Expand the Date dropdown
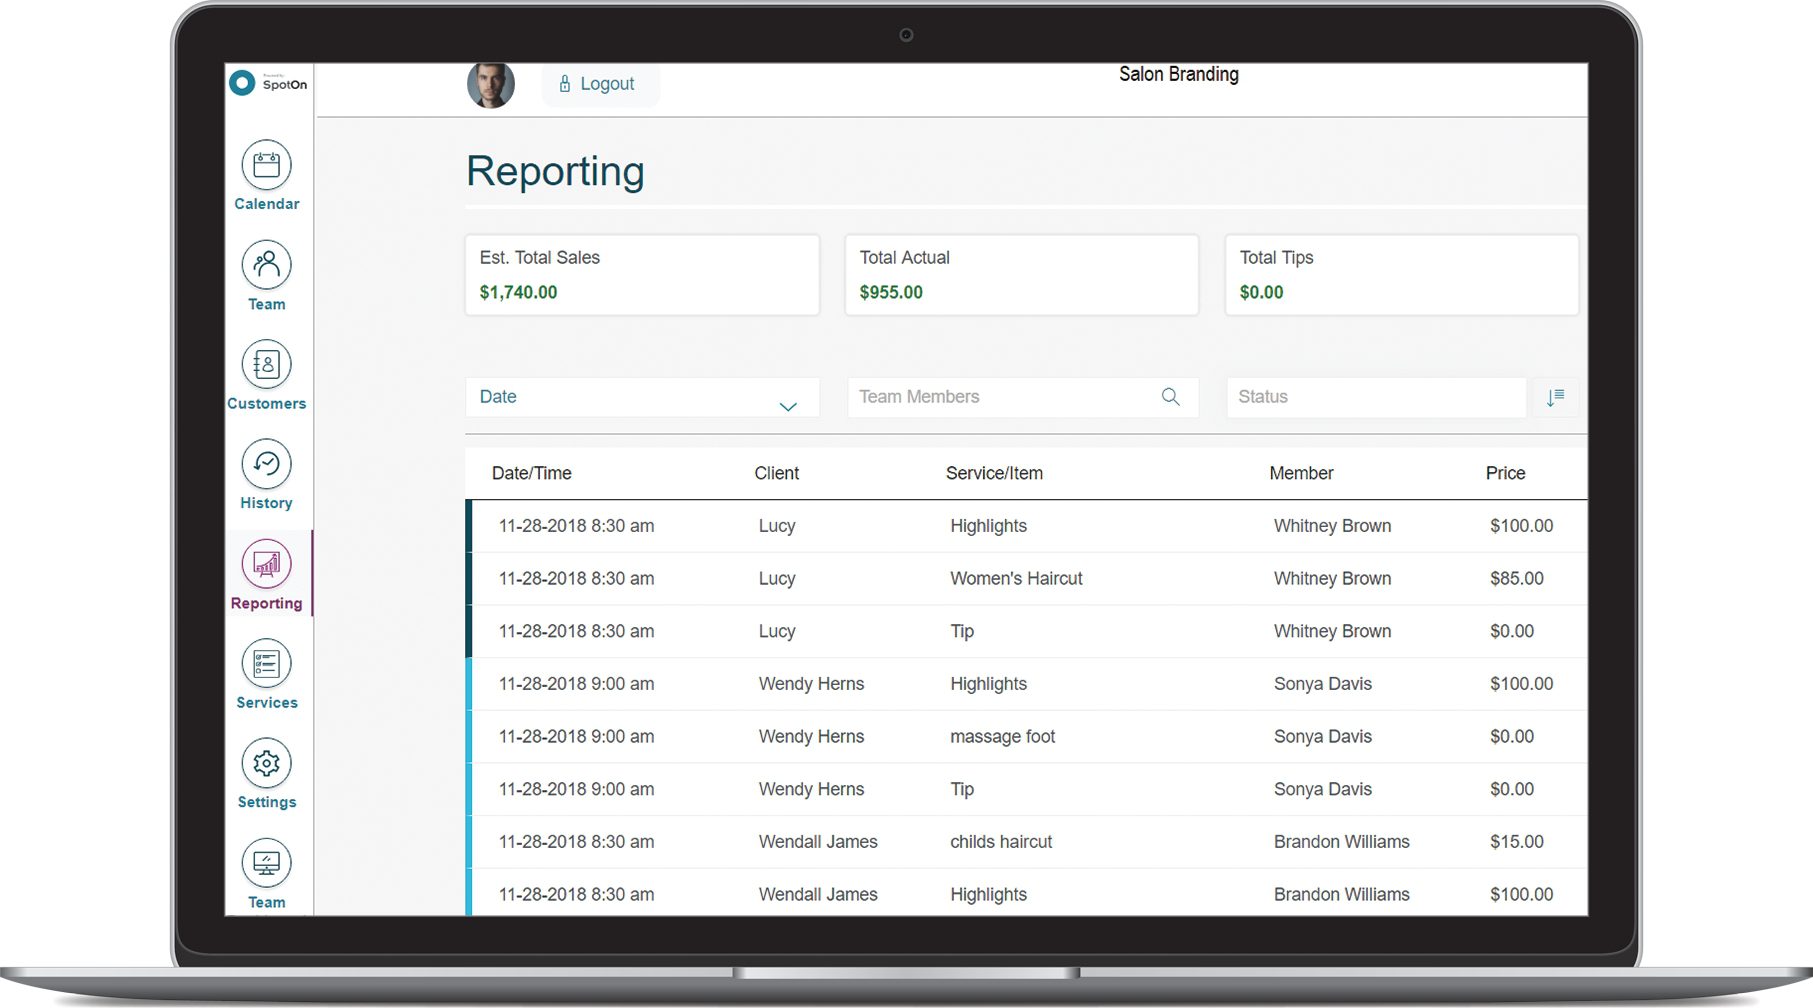1813x1008 pixels. pos(642,397)
